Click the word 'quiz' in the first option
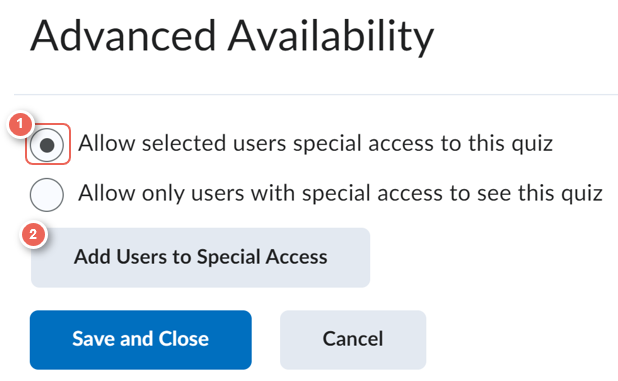618x381 pixels. coord(532,144)
